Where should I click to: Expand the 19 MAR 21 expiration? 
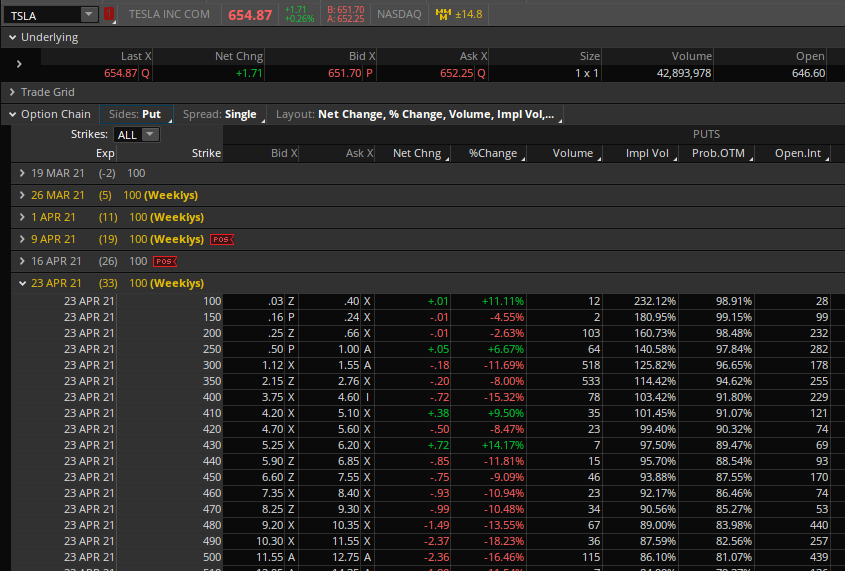tap(22, 173)
